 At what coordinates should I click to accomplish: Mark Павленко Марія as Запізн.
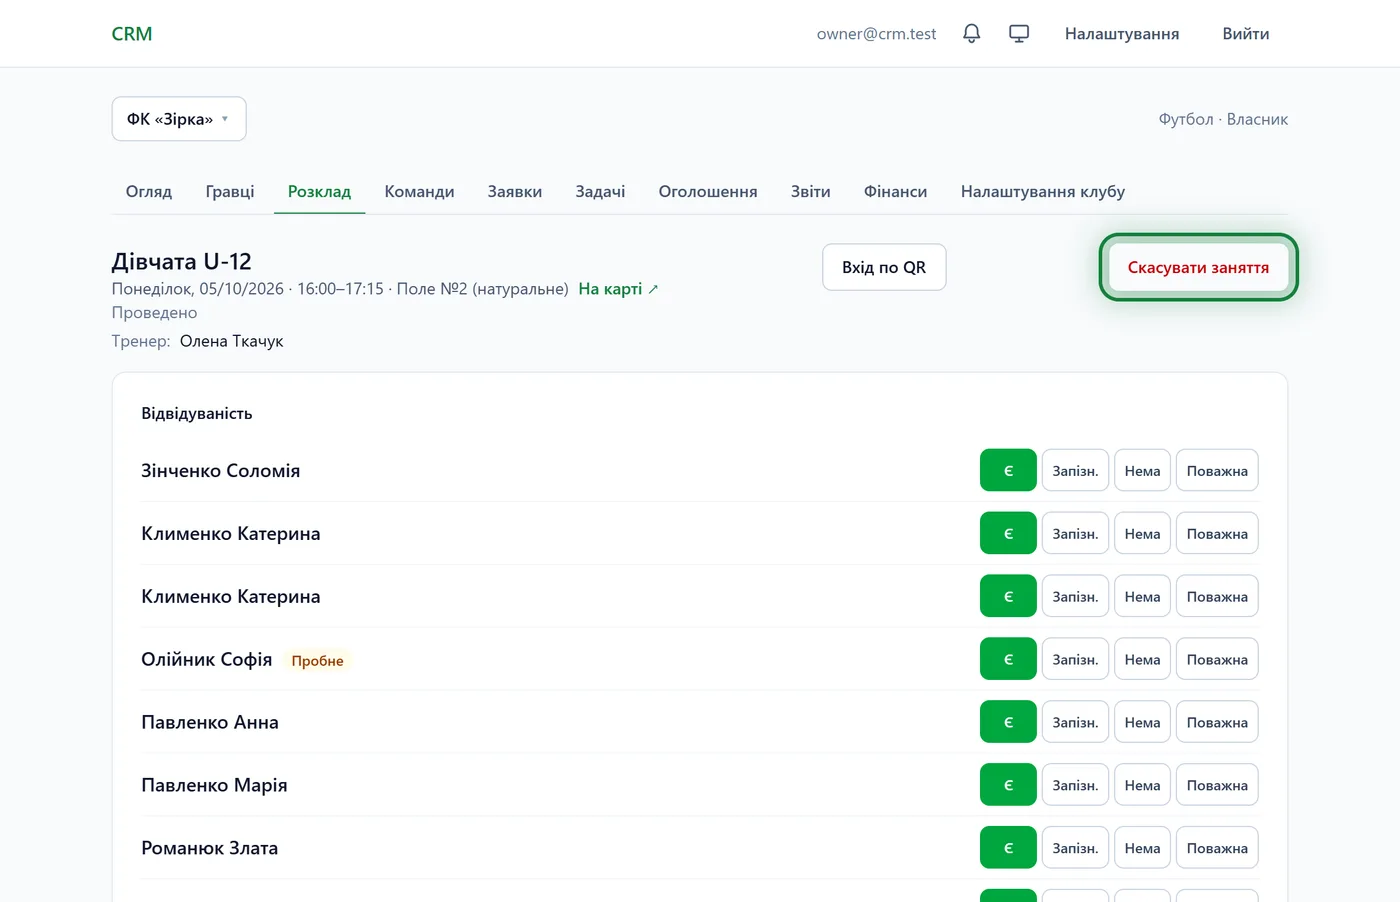click(x=1075, y=785)
